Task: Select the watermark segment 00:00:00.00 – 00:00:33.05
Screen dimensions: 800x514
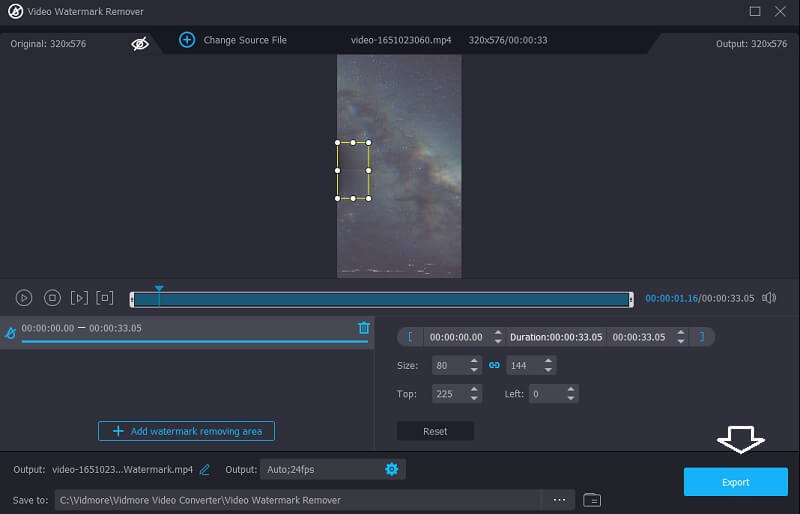Action: coord(81,328)
